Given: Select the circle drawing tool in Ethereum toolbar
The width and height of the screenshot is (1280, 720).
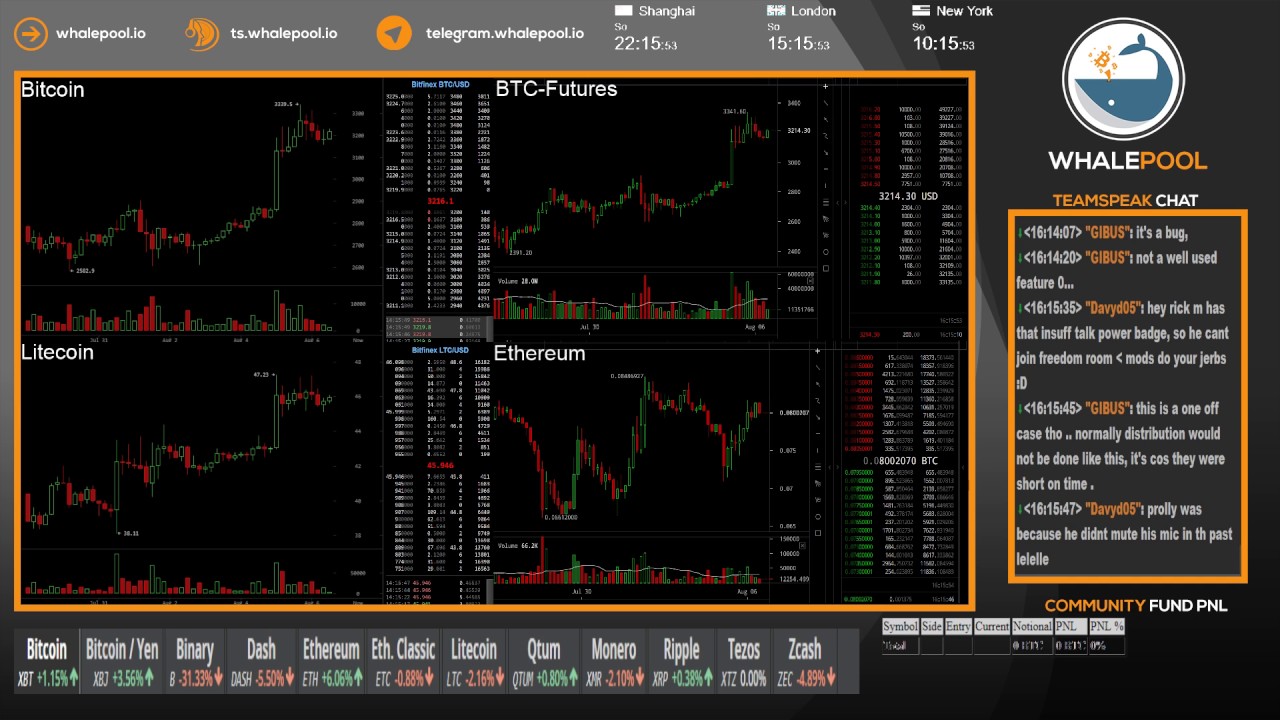Looking at the screenshot, I should 818,517.
